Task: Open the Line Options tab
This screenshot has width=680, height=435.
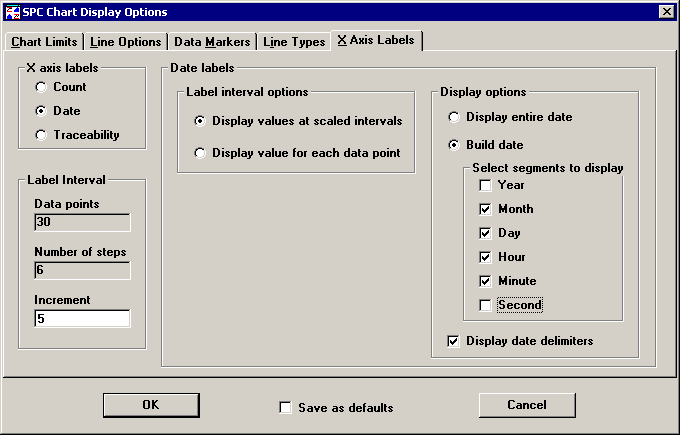Action: point(125,42)
